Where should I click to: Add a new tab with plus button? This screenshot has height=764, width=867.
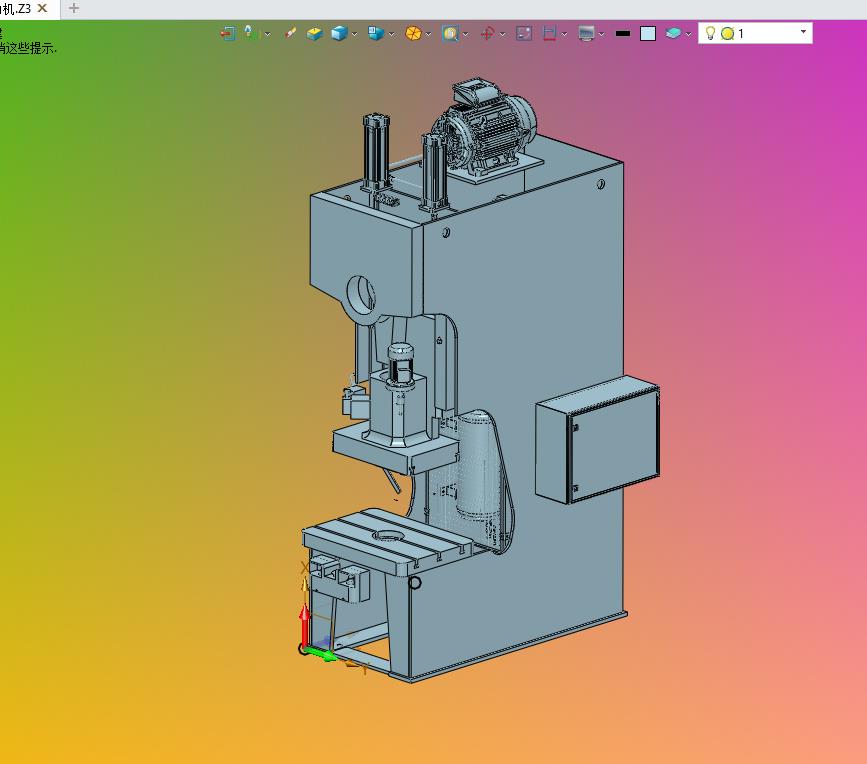pyautogui.click(x=74, y=8)
